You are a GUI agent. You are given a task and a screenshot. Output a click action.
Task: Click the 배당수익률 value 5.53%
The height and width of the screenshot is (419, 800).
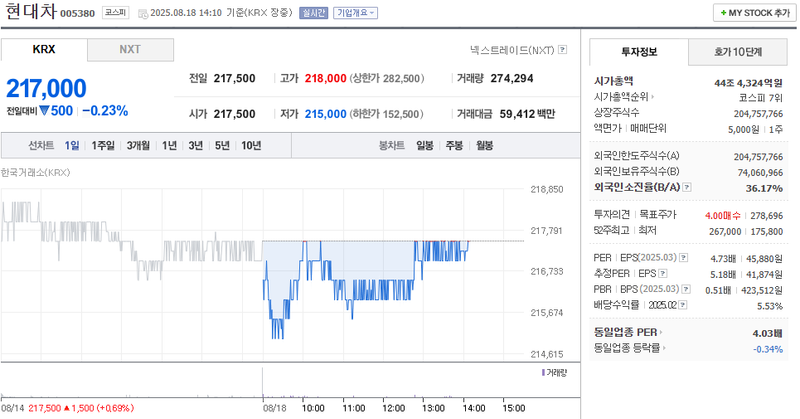770,306
